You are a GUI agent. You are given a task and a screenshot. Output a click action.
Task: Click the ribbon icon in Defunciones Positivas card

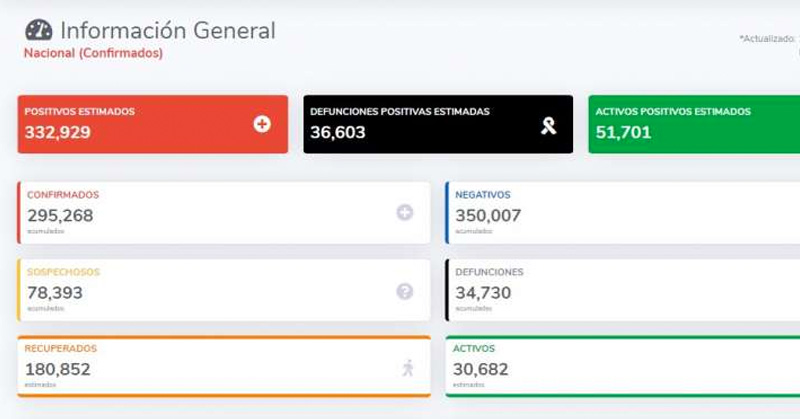(548, 125)
